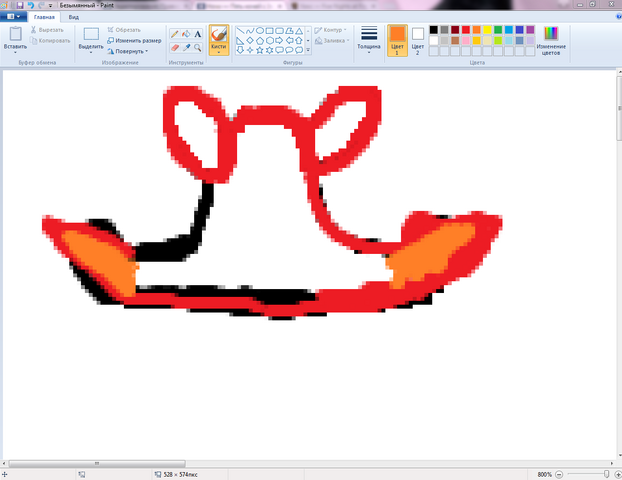The height and width of the screenshot is (480, 622).
Task: Select the Eraser tool
Action: tap(175, 48)
